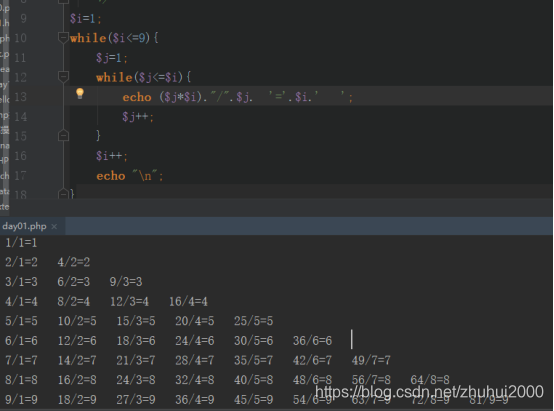Click the yellow lightbulb quick-fix icon
554x411 pixels.
80,94
